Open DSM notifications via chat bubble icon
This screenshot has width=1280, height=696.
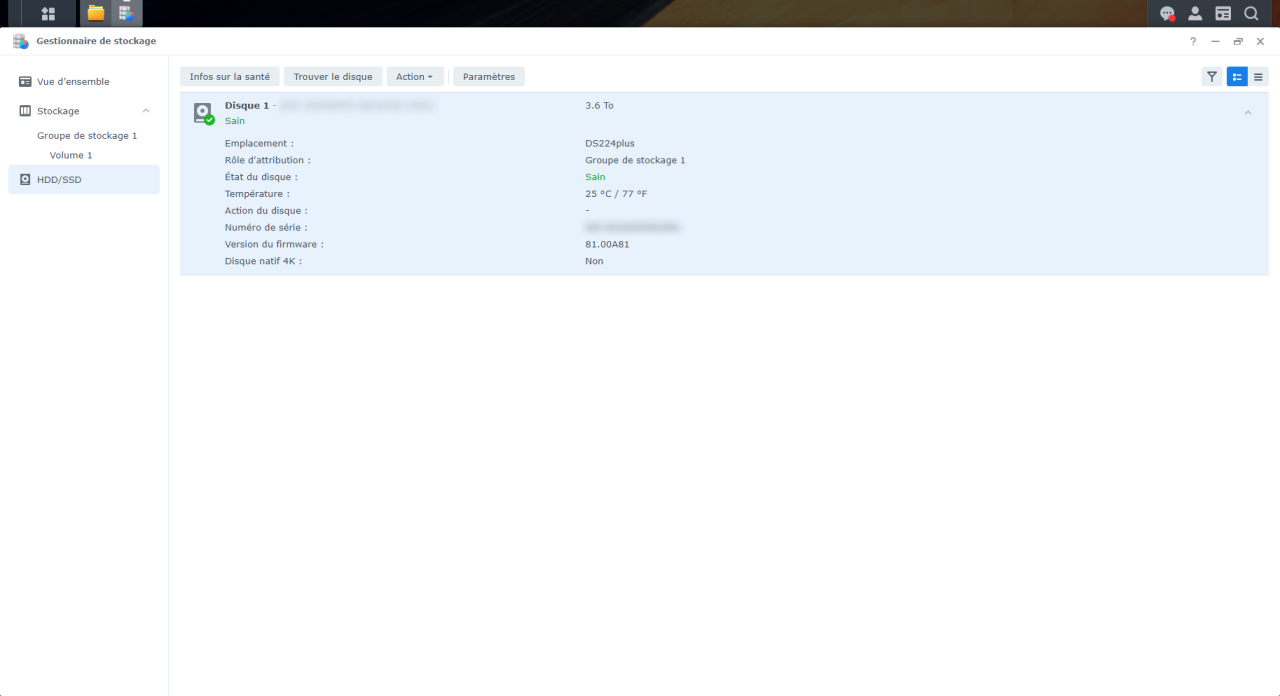[x=1165, y=13]
